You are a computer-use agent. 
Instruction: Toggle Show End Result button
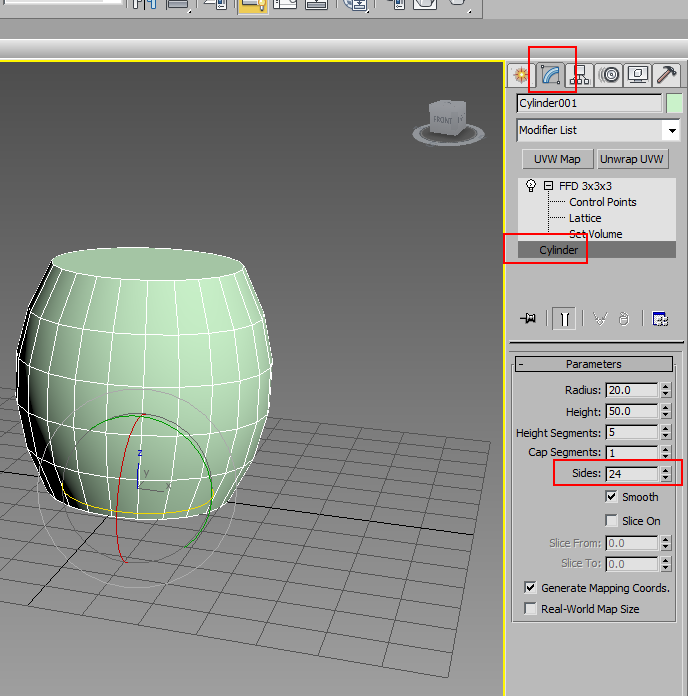(x=565, y=319)
